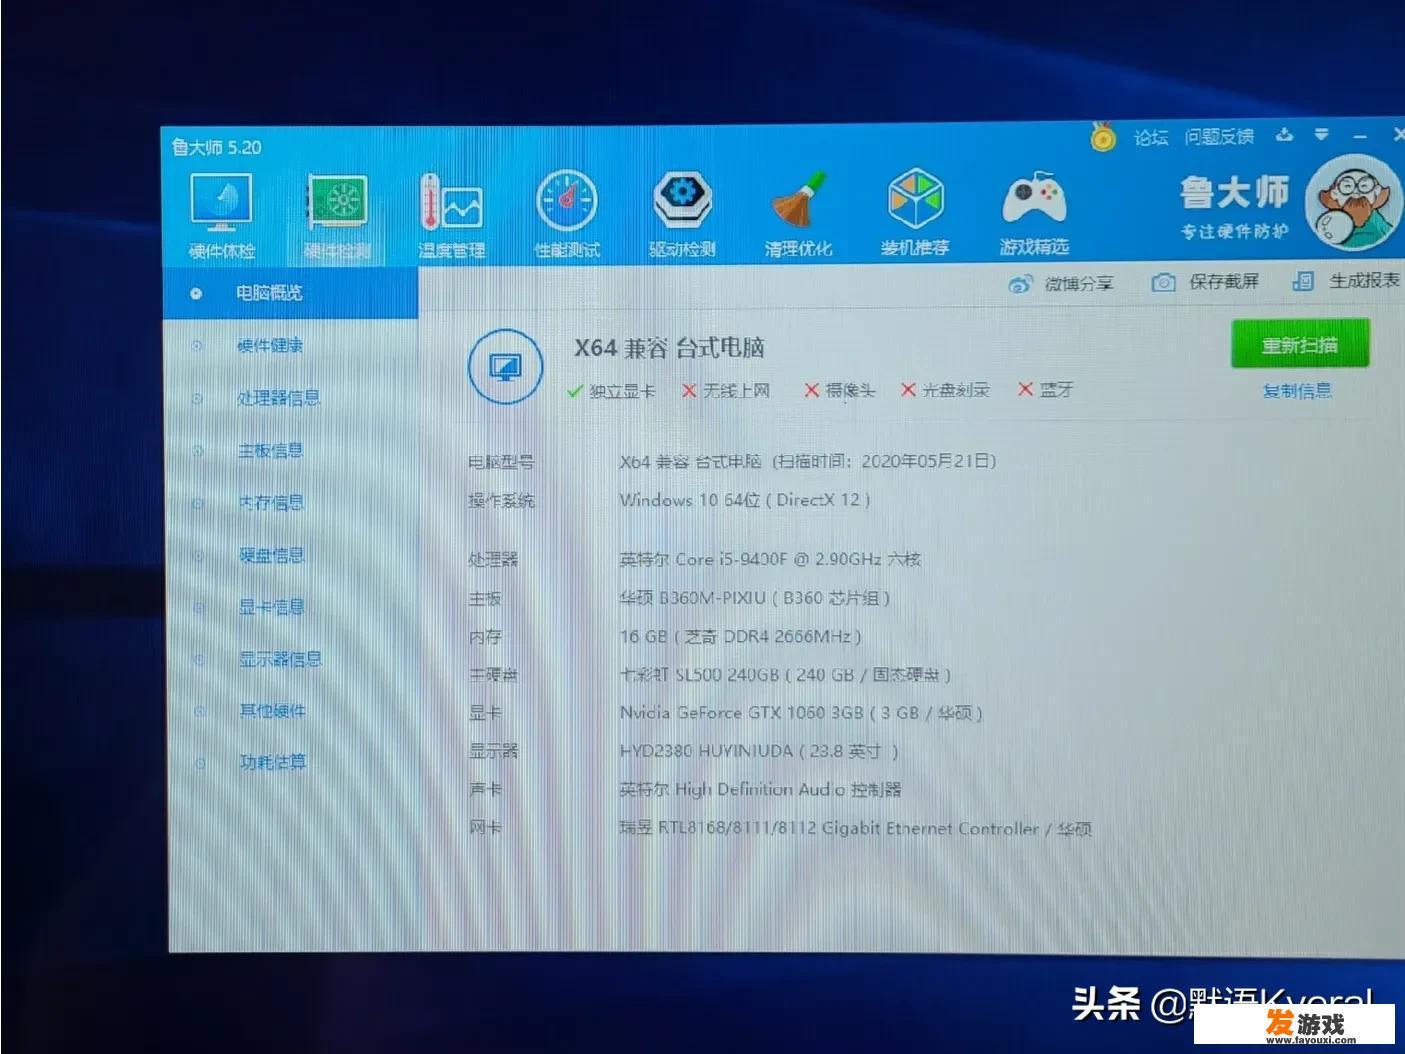The width and height of the screenshot is (1405, 1054).
Task: Click the X64 兼容 台式电脑 heading
Action: [x=669, y=348]
